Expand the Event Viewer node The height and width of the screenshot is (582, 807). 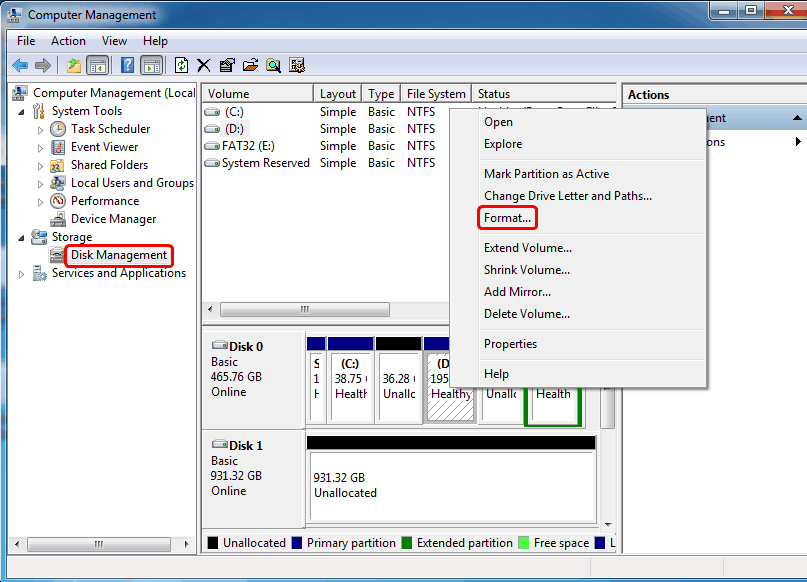pos(40,148)
